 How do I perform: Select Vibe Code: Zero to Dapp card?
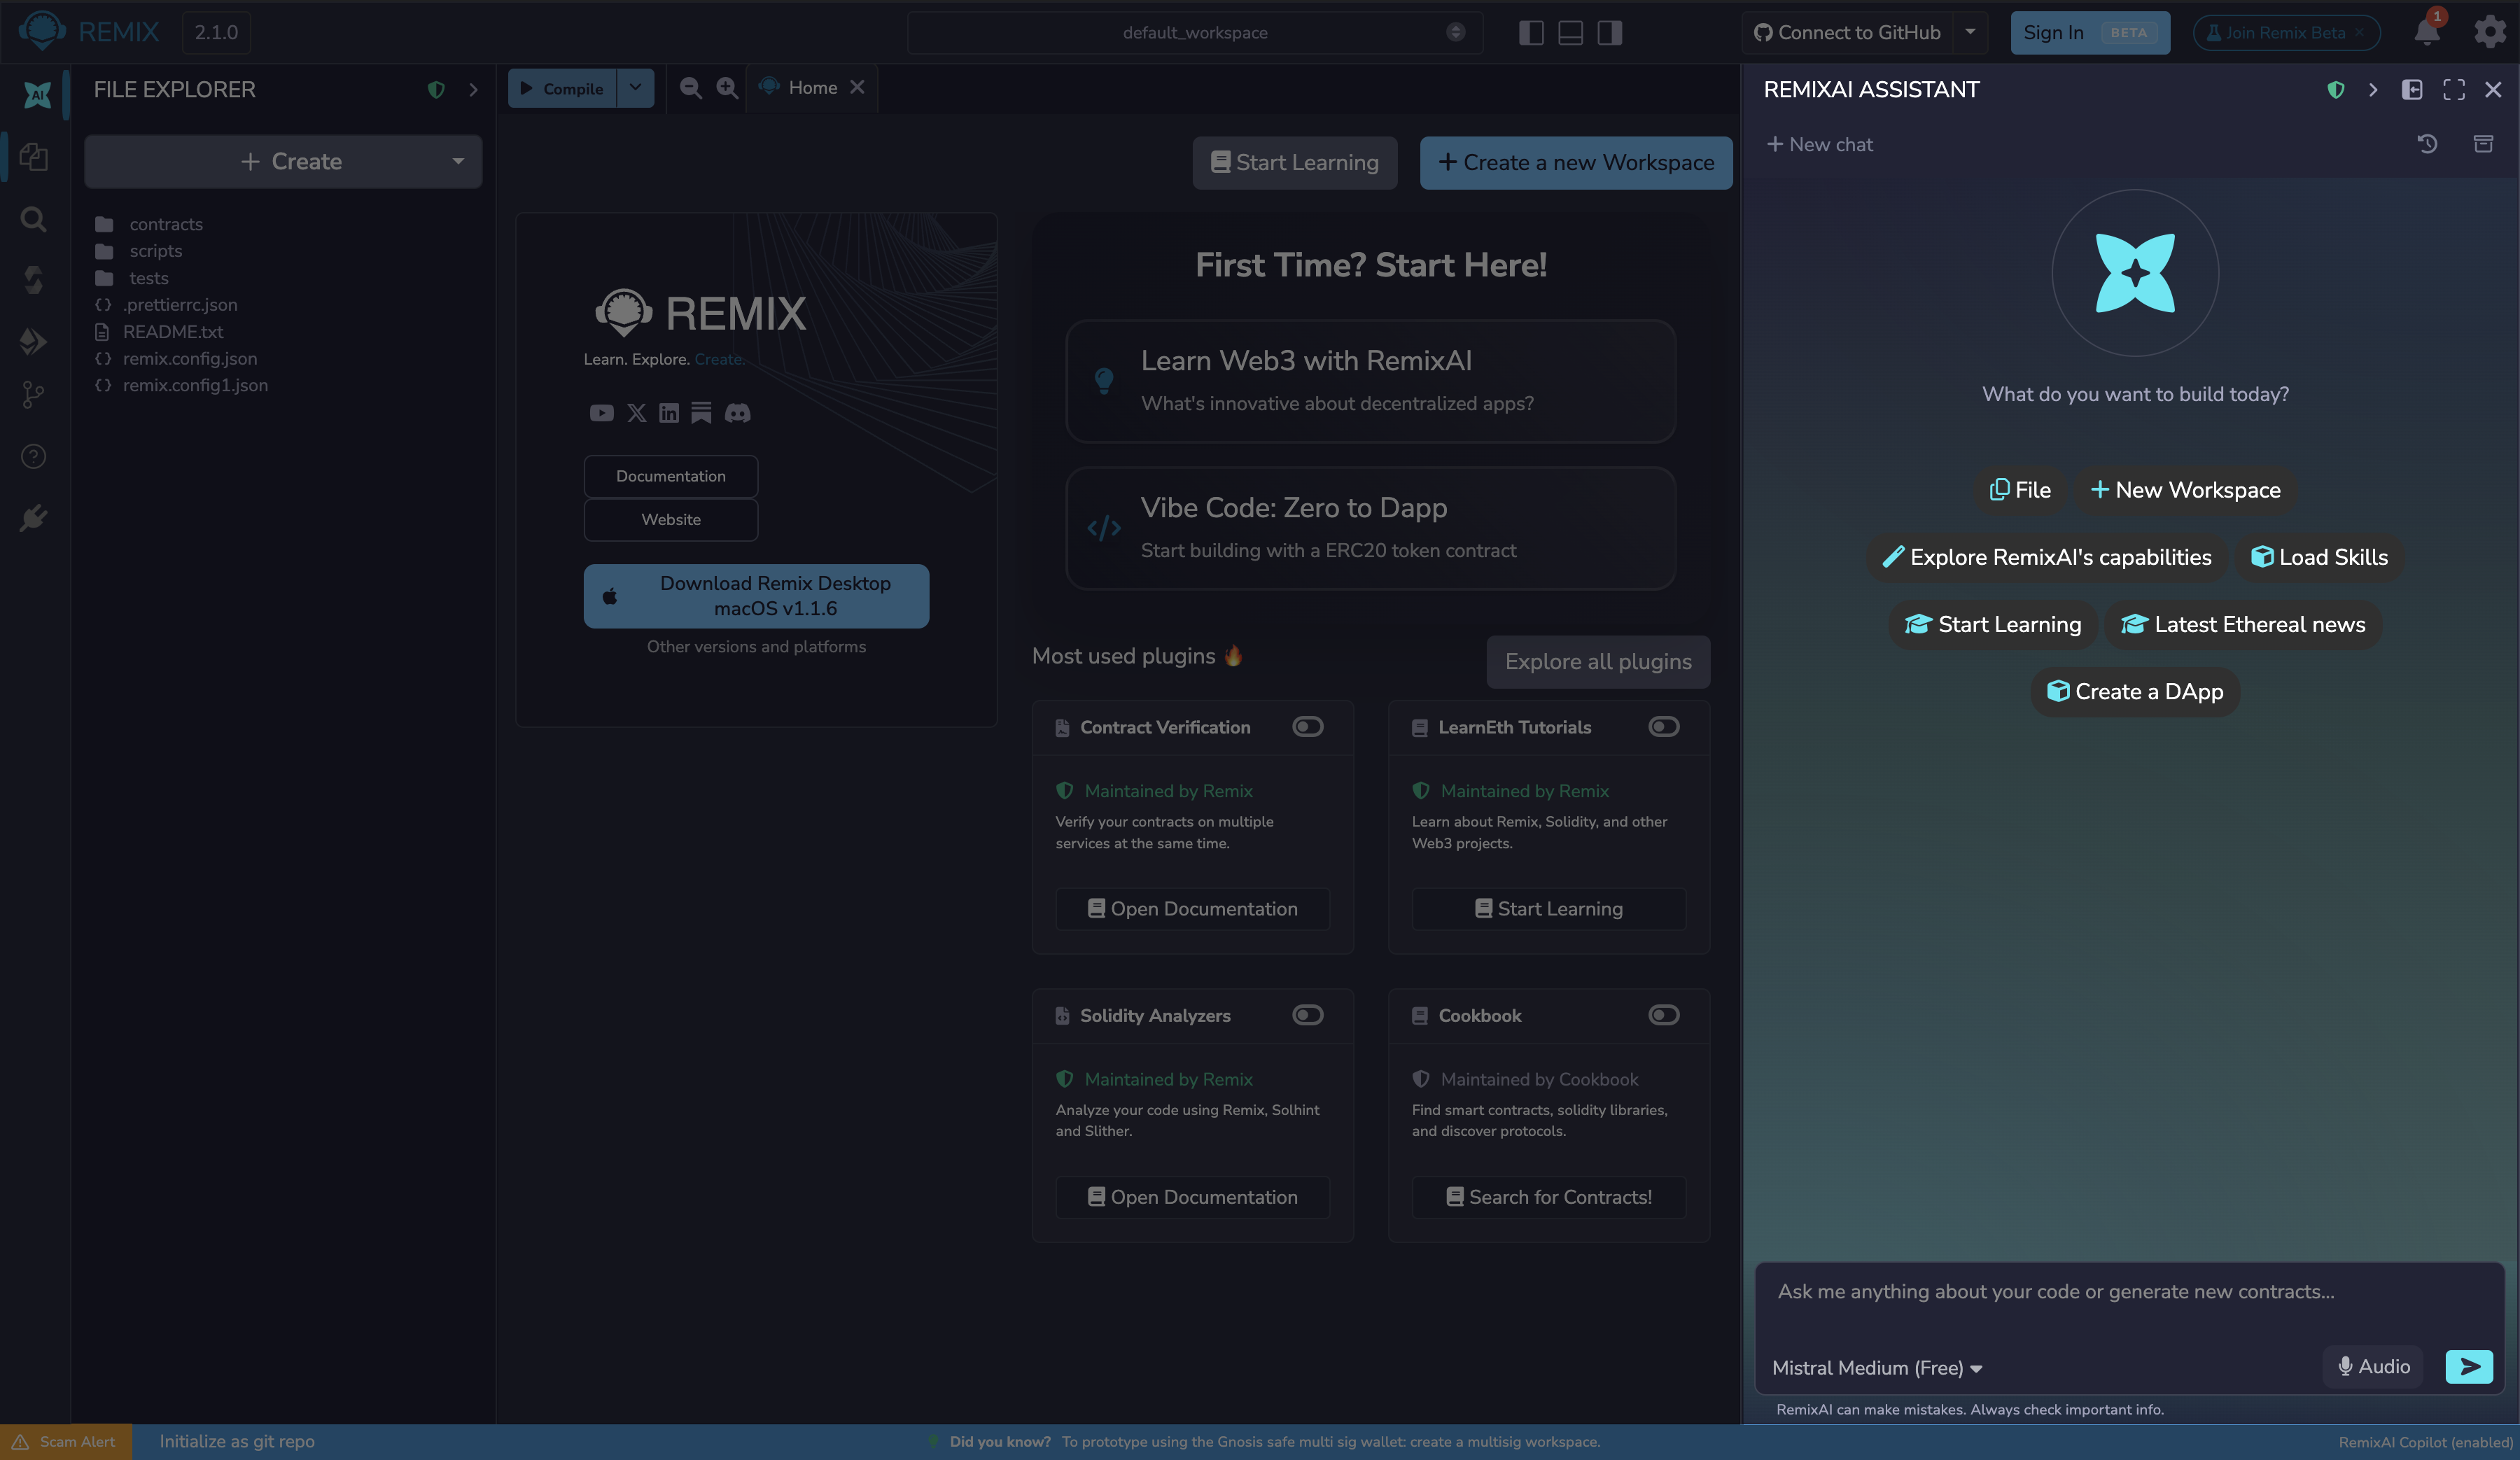click(x=1370, y=528)
